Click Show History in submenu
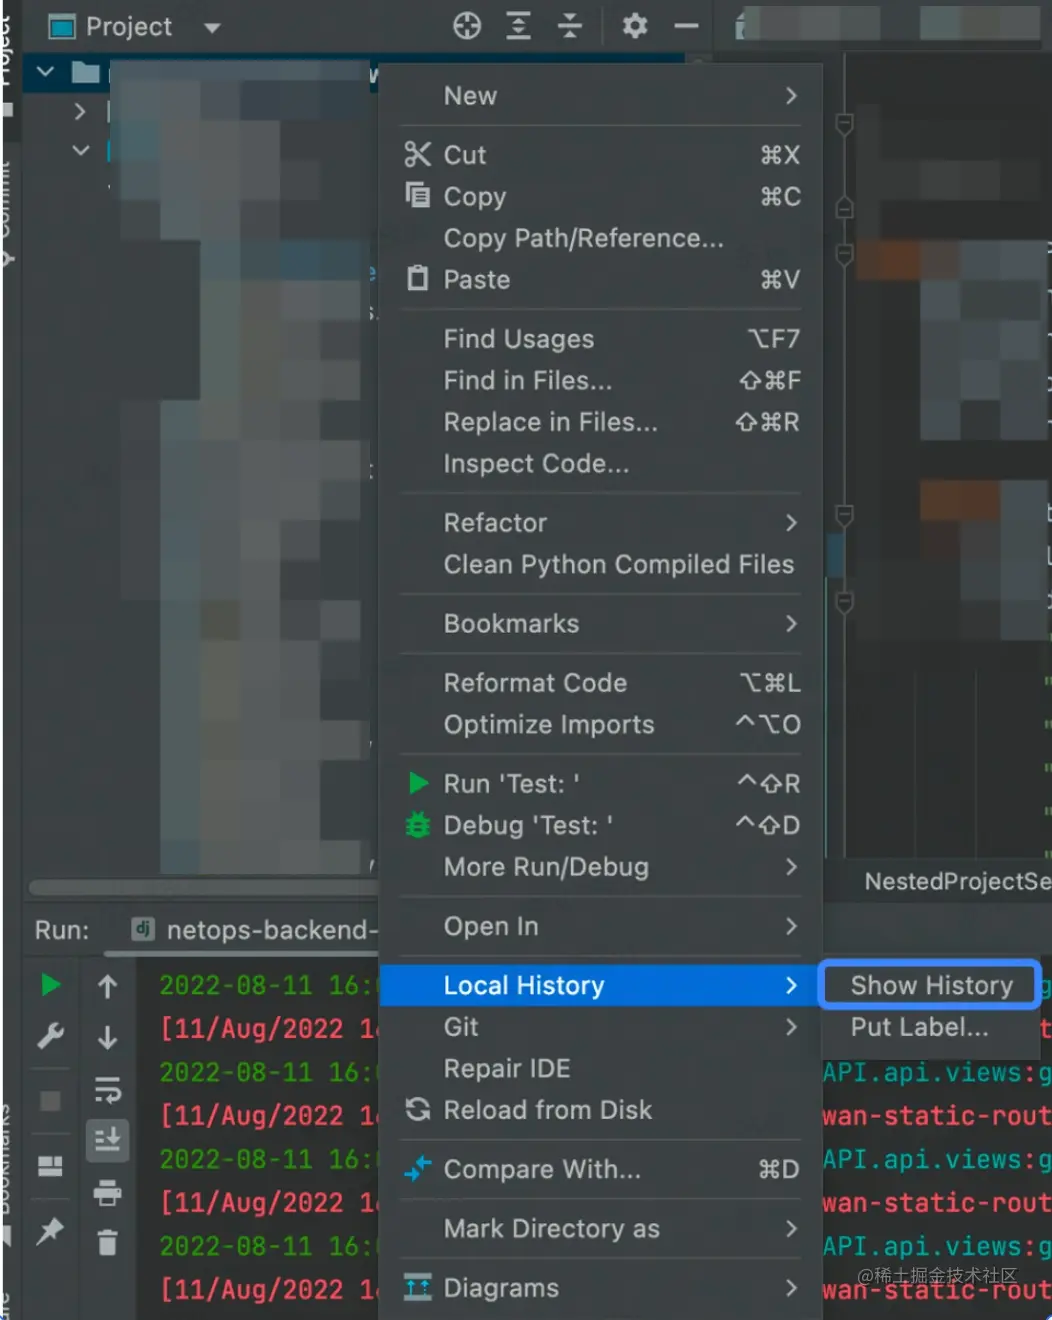This screenshot has height=1320, width=1052. pyautogui.click(x=930, y=986)
